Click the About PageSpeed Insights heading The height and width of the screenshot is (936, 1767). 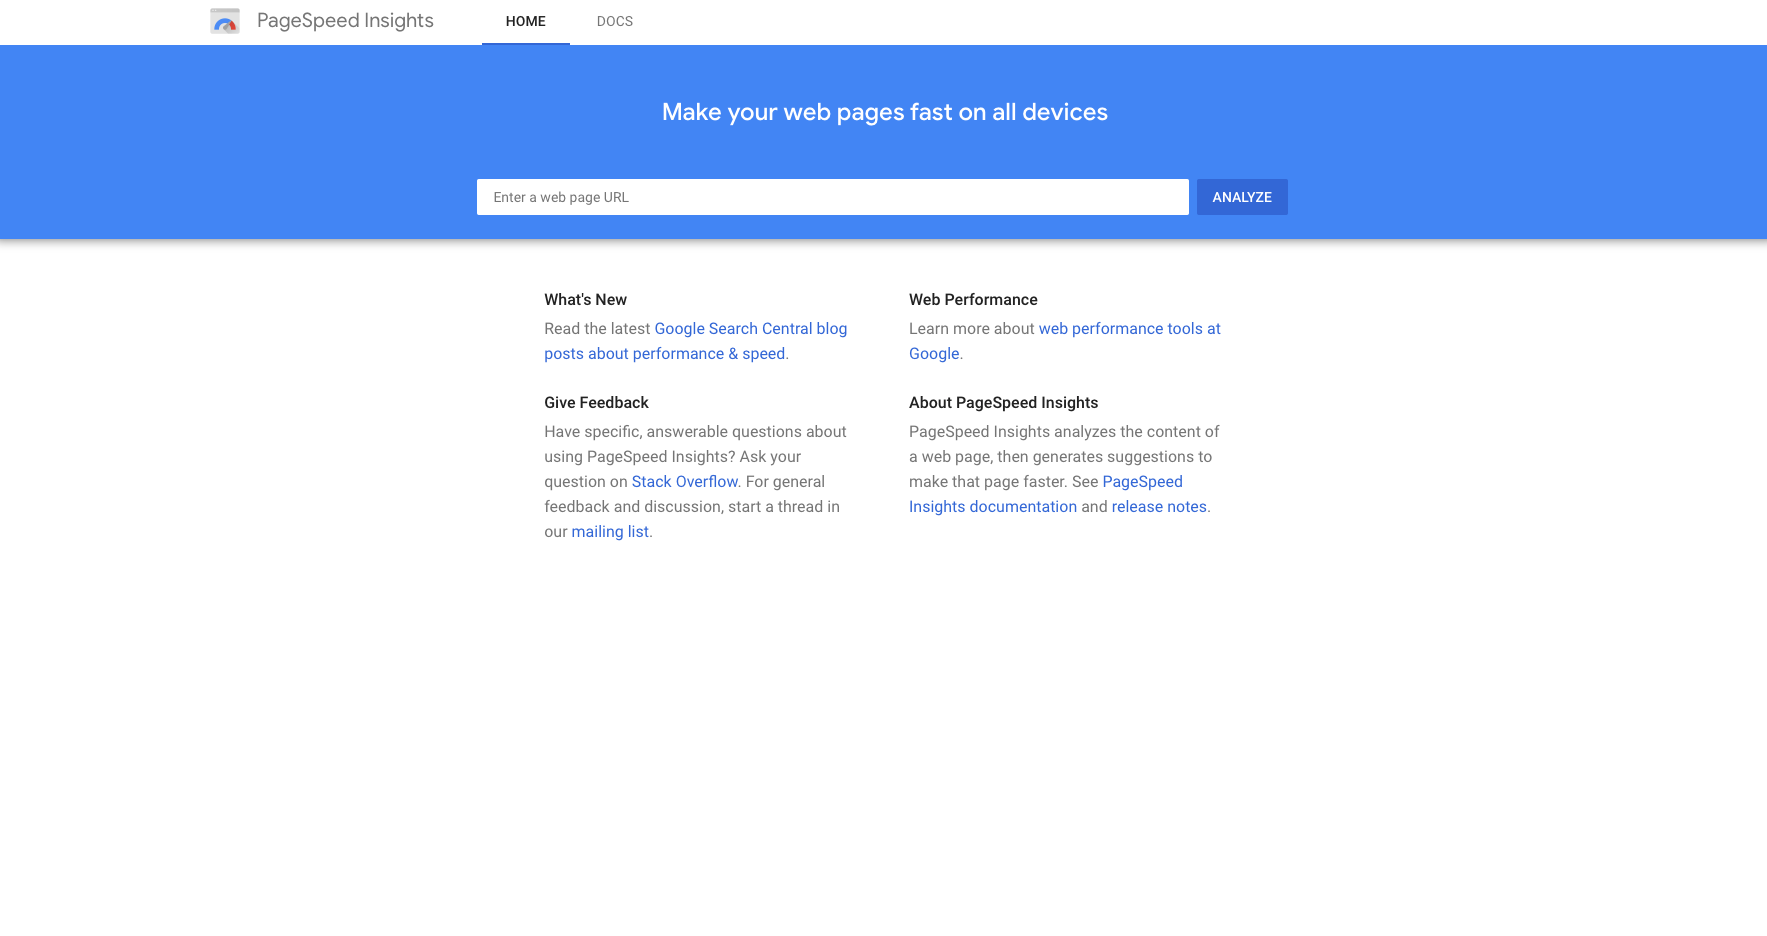pos(1003,403)
